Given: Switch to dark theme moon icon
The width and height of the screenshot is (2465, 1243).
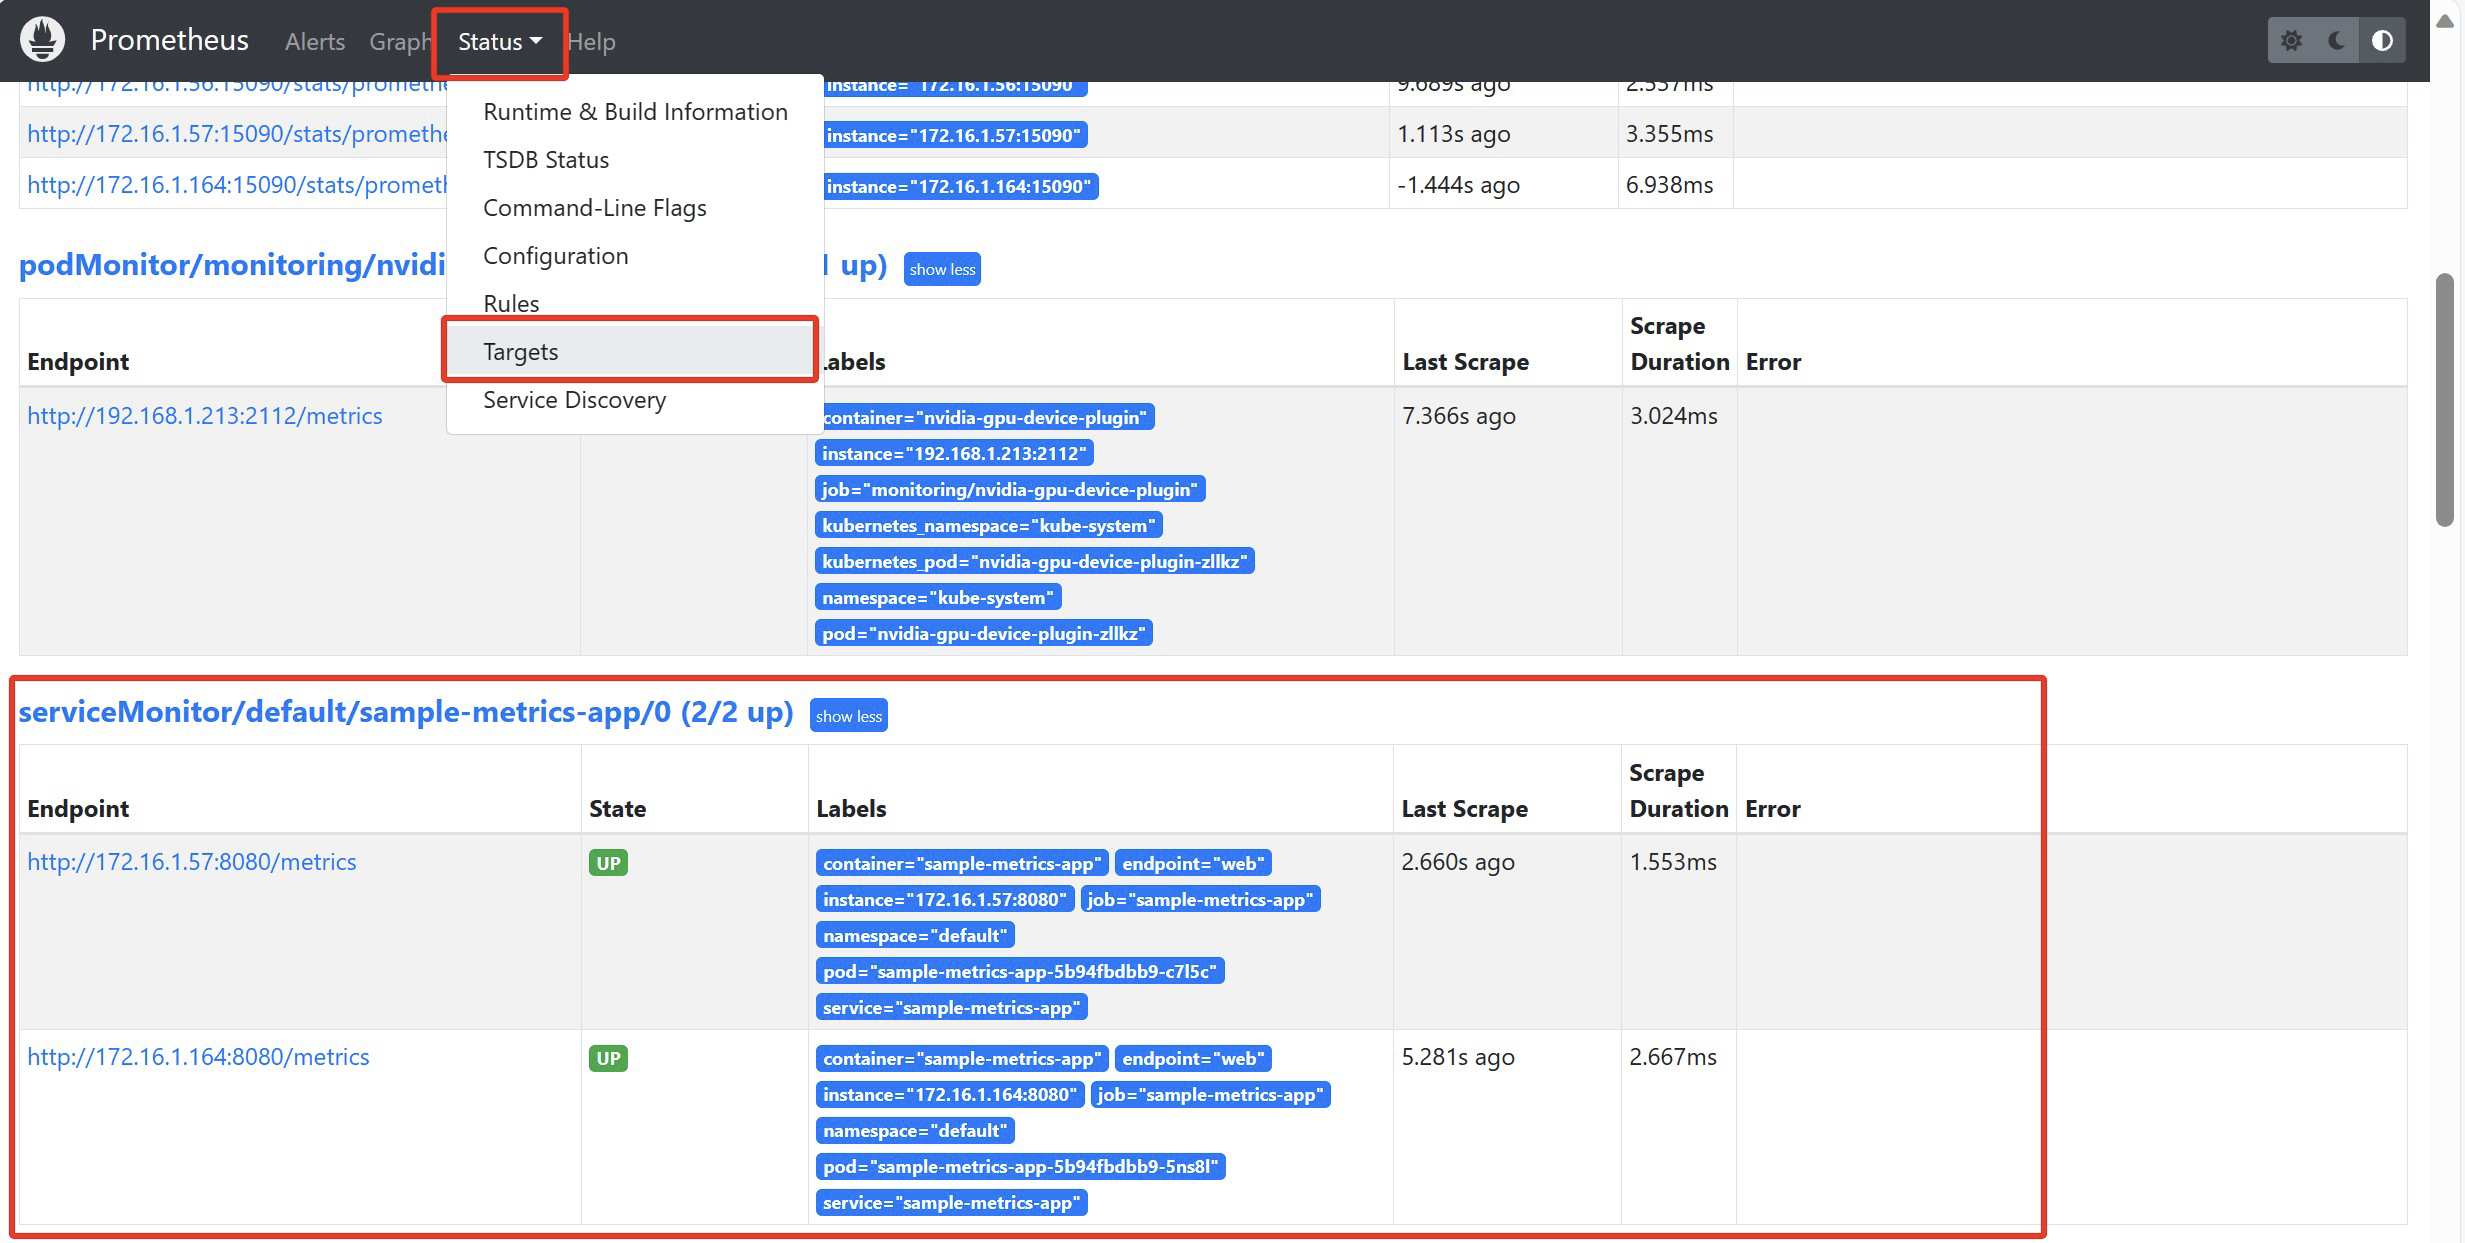Looking at the screenshot, I should [2337, 41].
